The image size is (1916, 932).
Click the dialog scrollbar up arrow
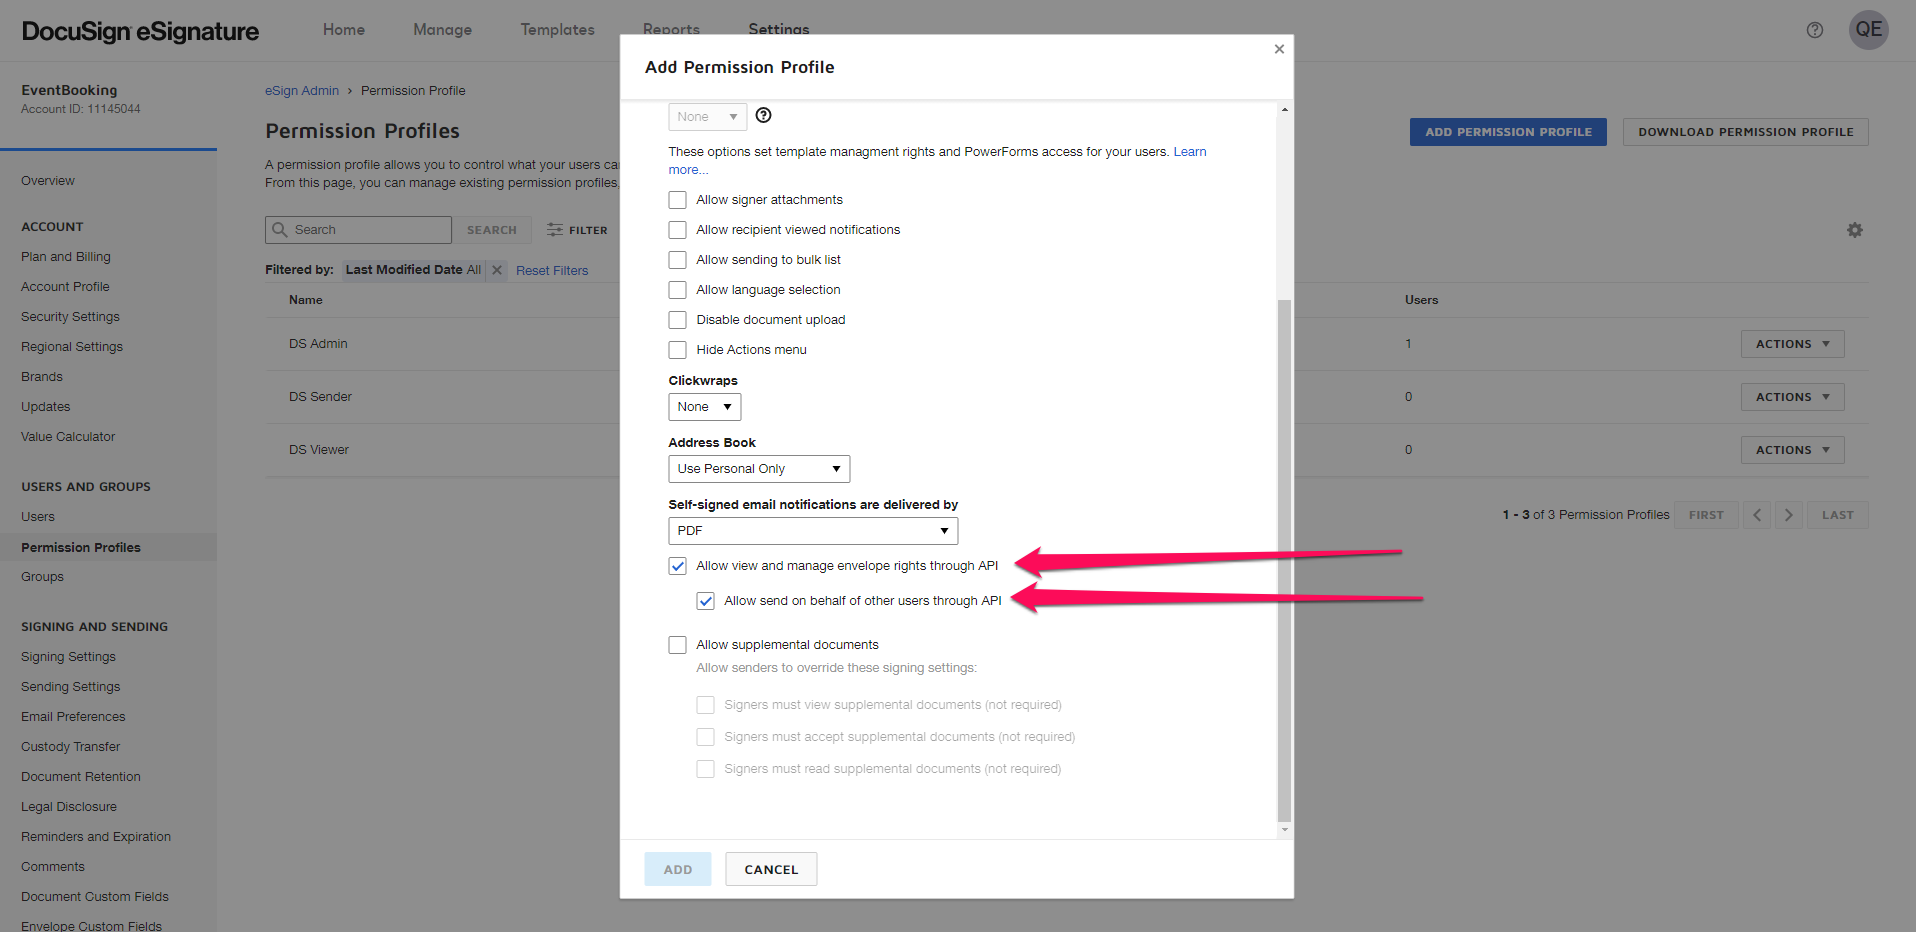click(1284, 109)
